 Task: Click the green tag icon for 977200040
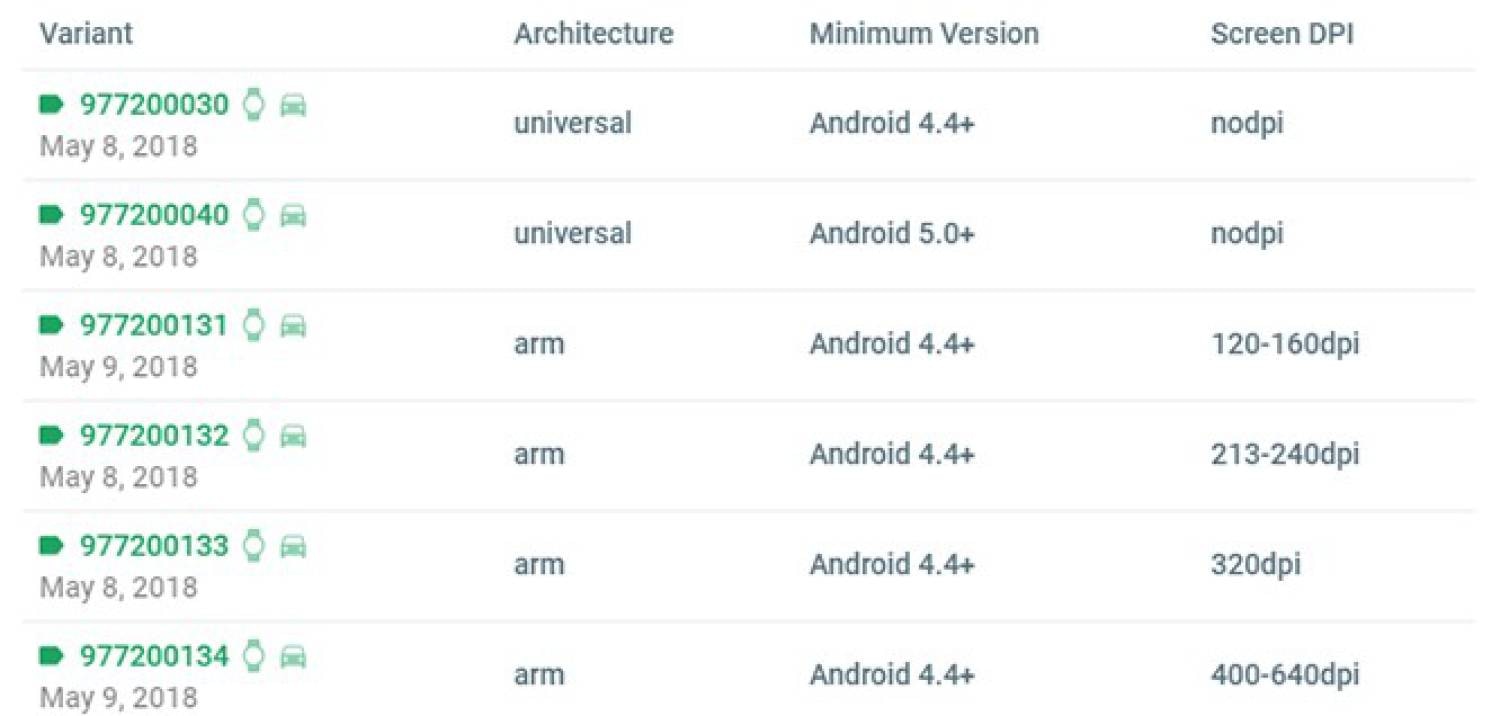[x=52, y=215]
